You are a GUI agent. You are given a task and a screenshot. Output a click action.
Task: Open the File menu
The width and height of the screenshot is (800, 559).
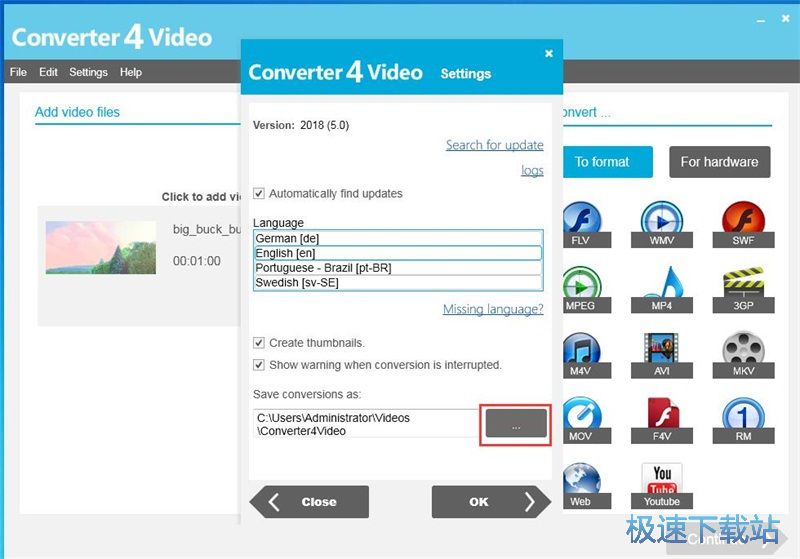click(18, 72)
